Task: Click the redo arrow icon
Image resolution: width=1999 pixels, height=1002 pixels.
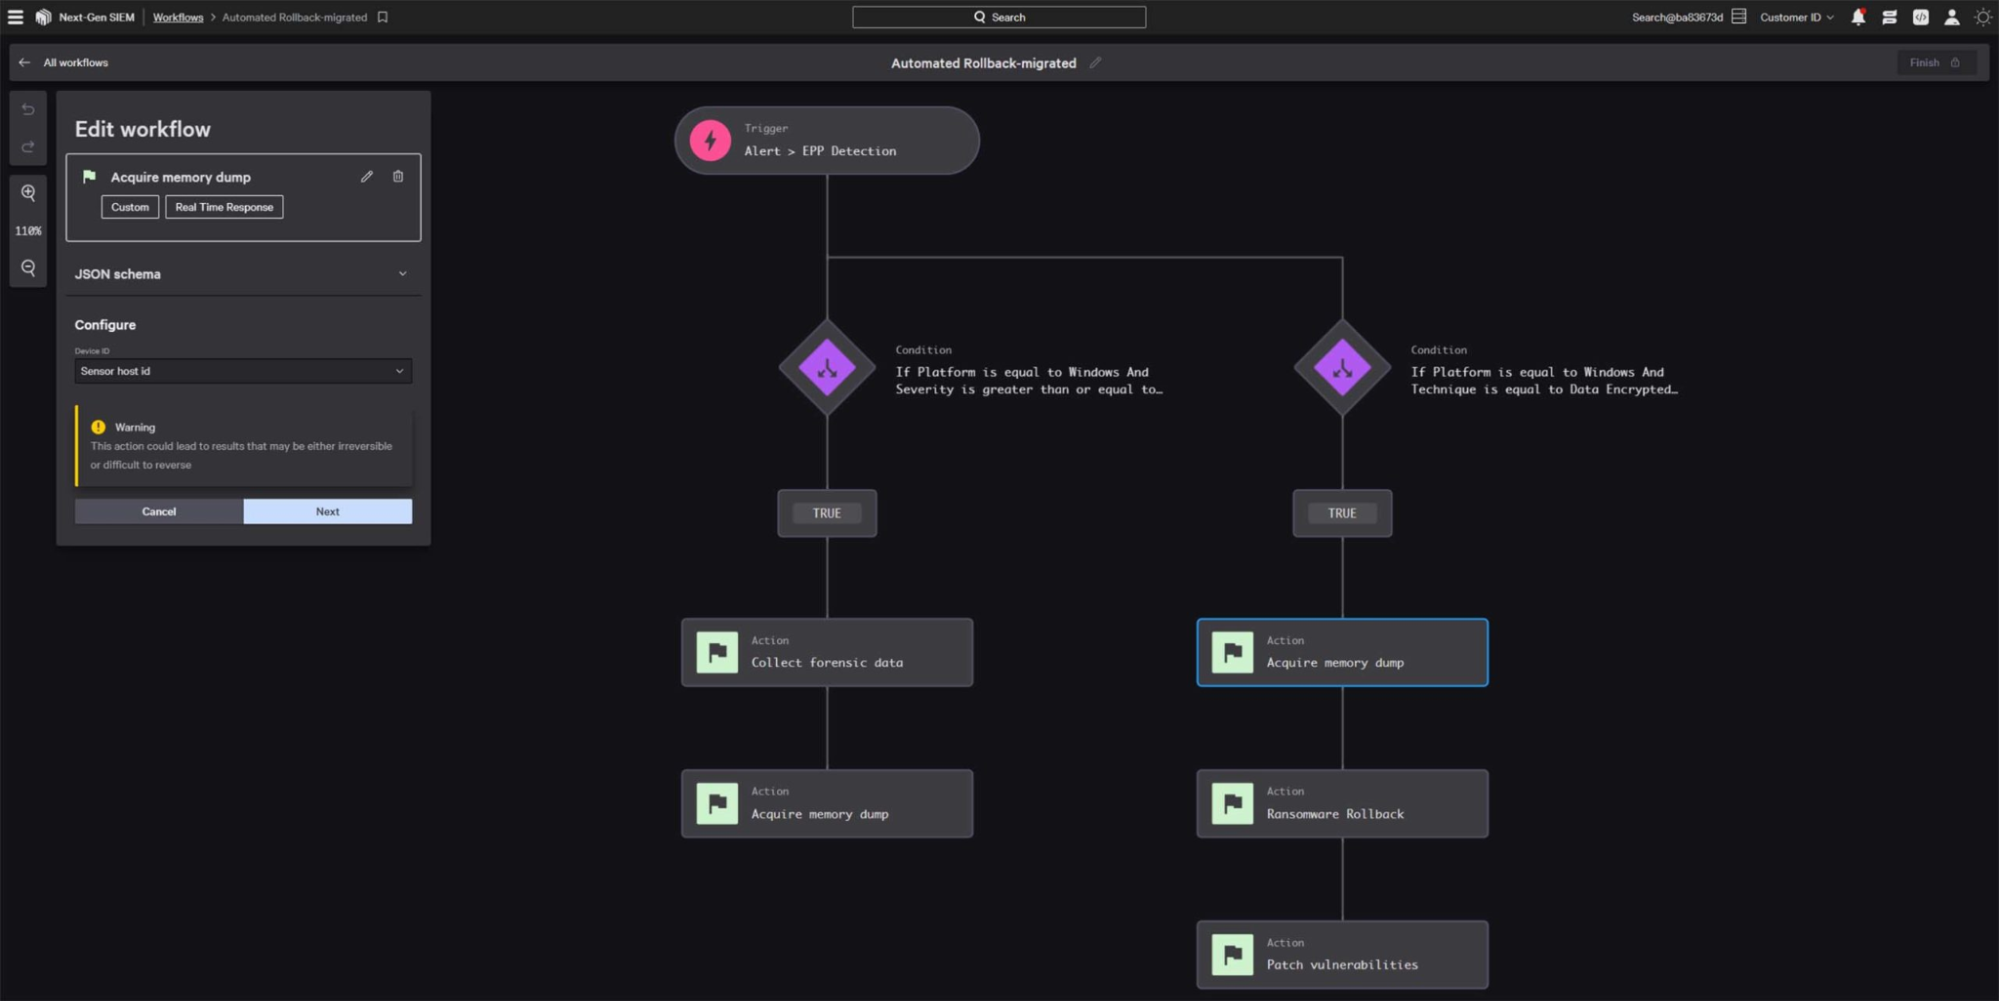Action: [28, 147]
